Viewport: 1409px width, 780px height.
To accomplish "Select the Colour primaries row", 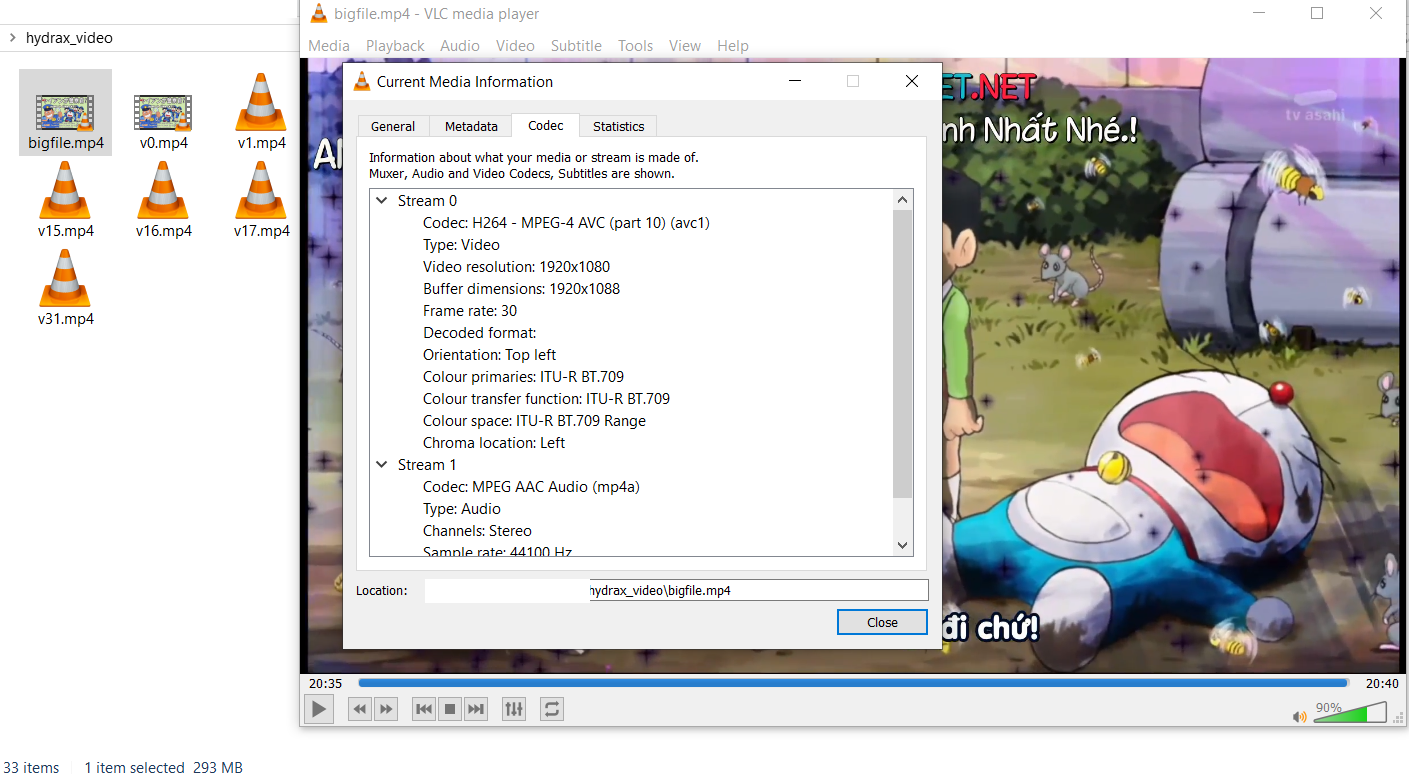I will [x=523, y=377].
